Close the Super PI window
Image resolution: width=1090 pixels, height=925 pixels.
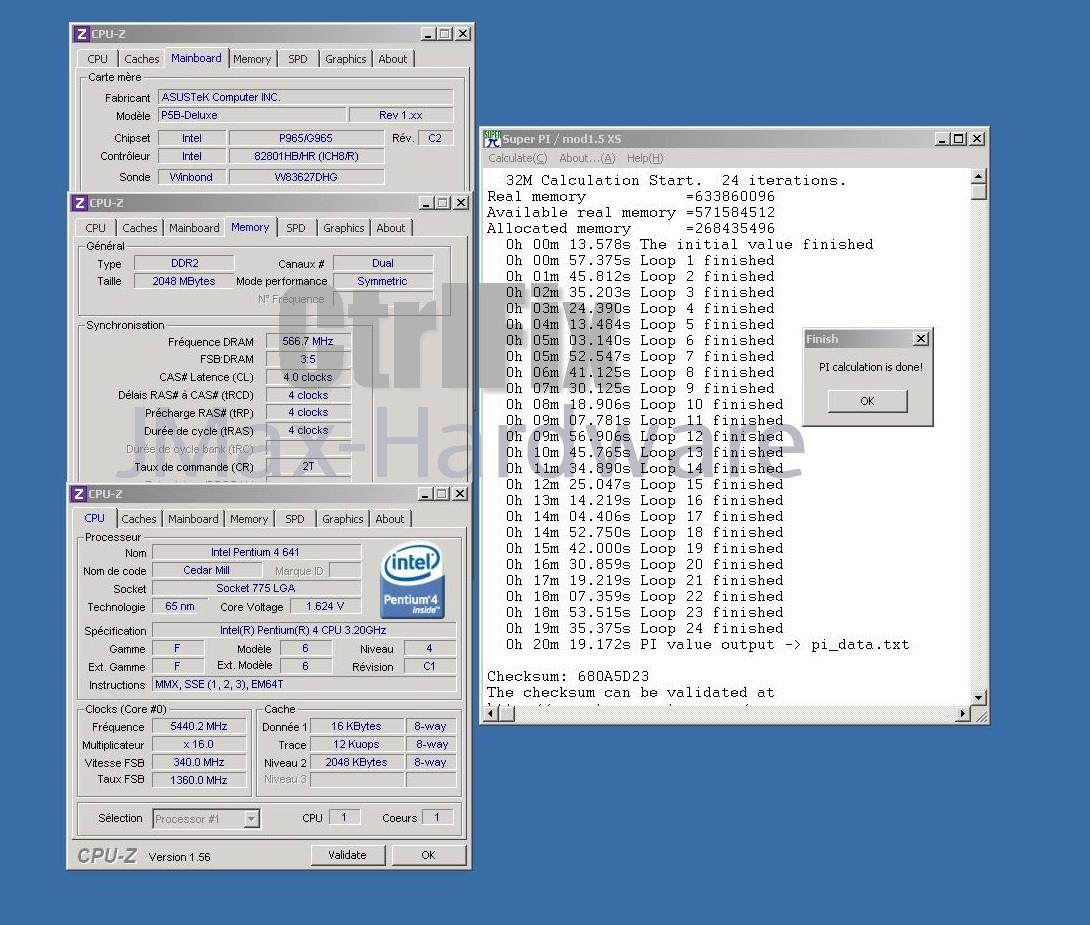click(x=977, y=139)
